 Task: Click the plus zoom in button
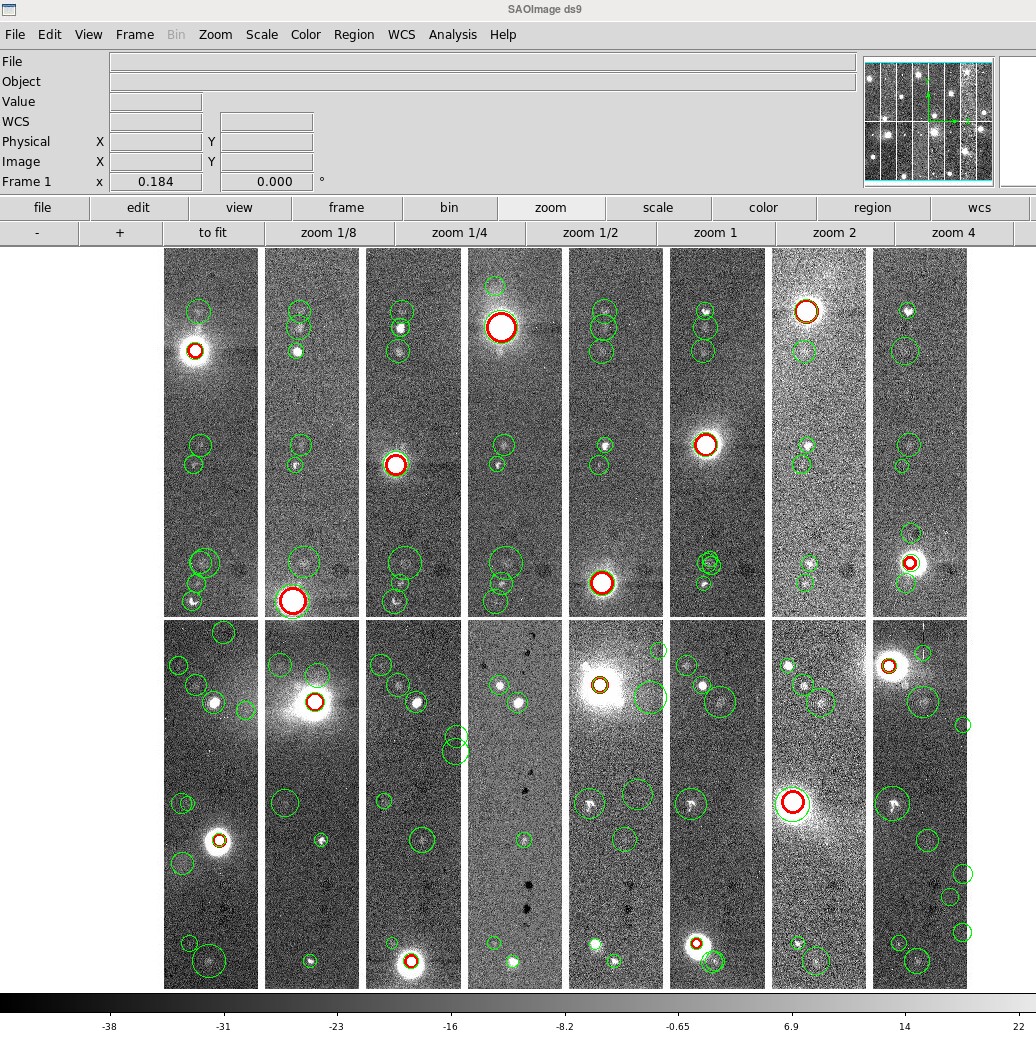pos(120,233)
